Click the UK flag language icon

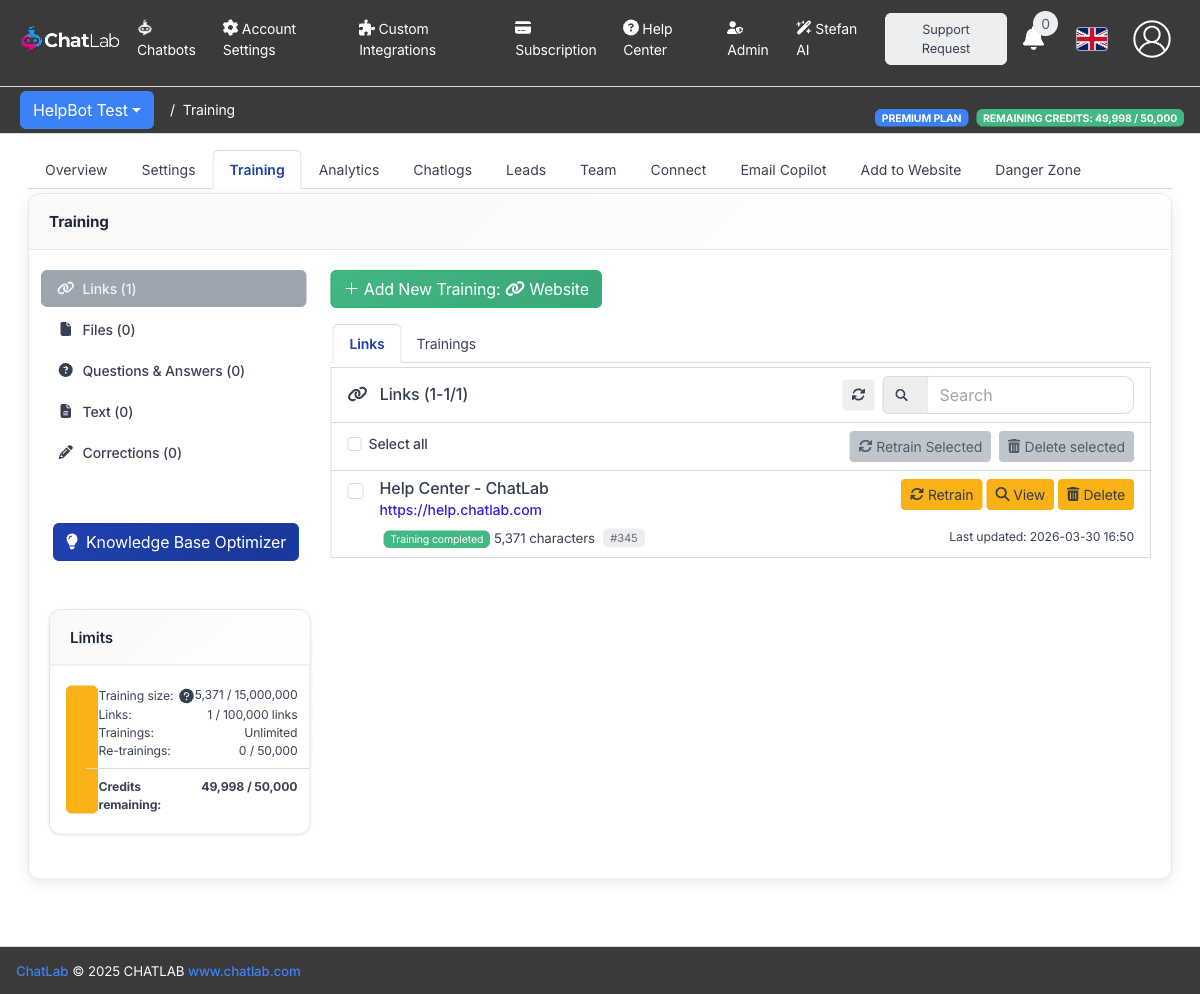click(x=1091, y=39)
